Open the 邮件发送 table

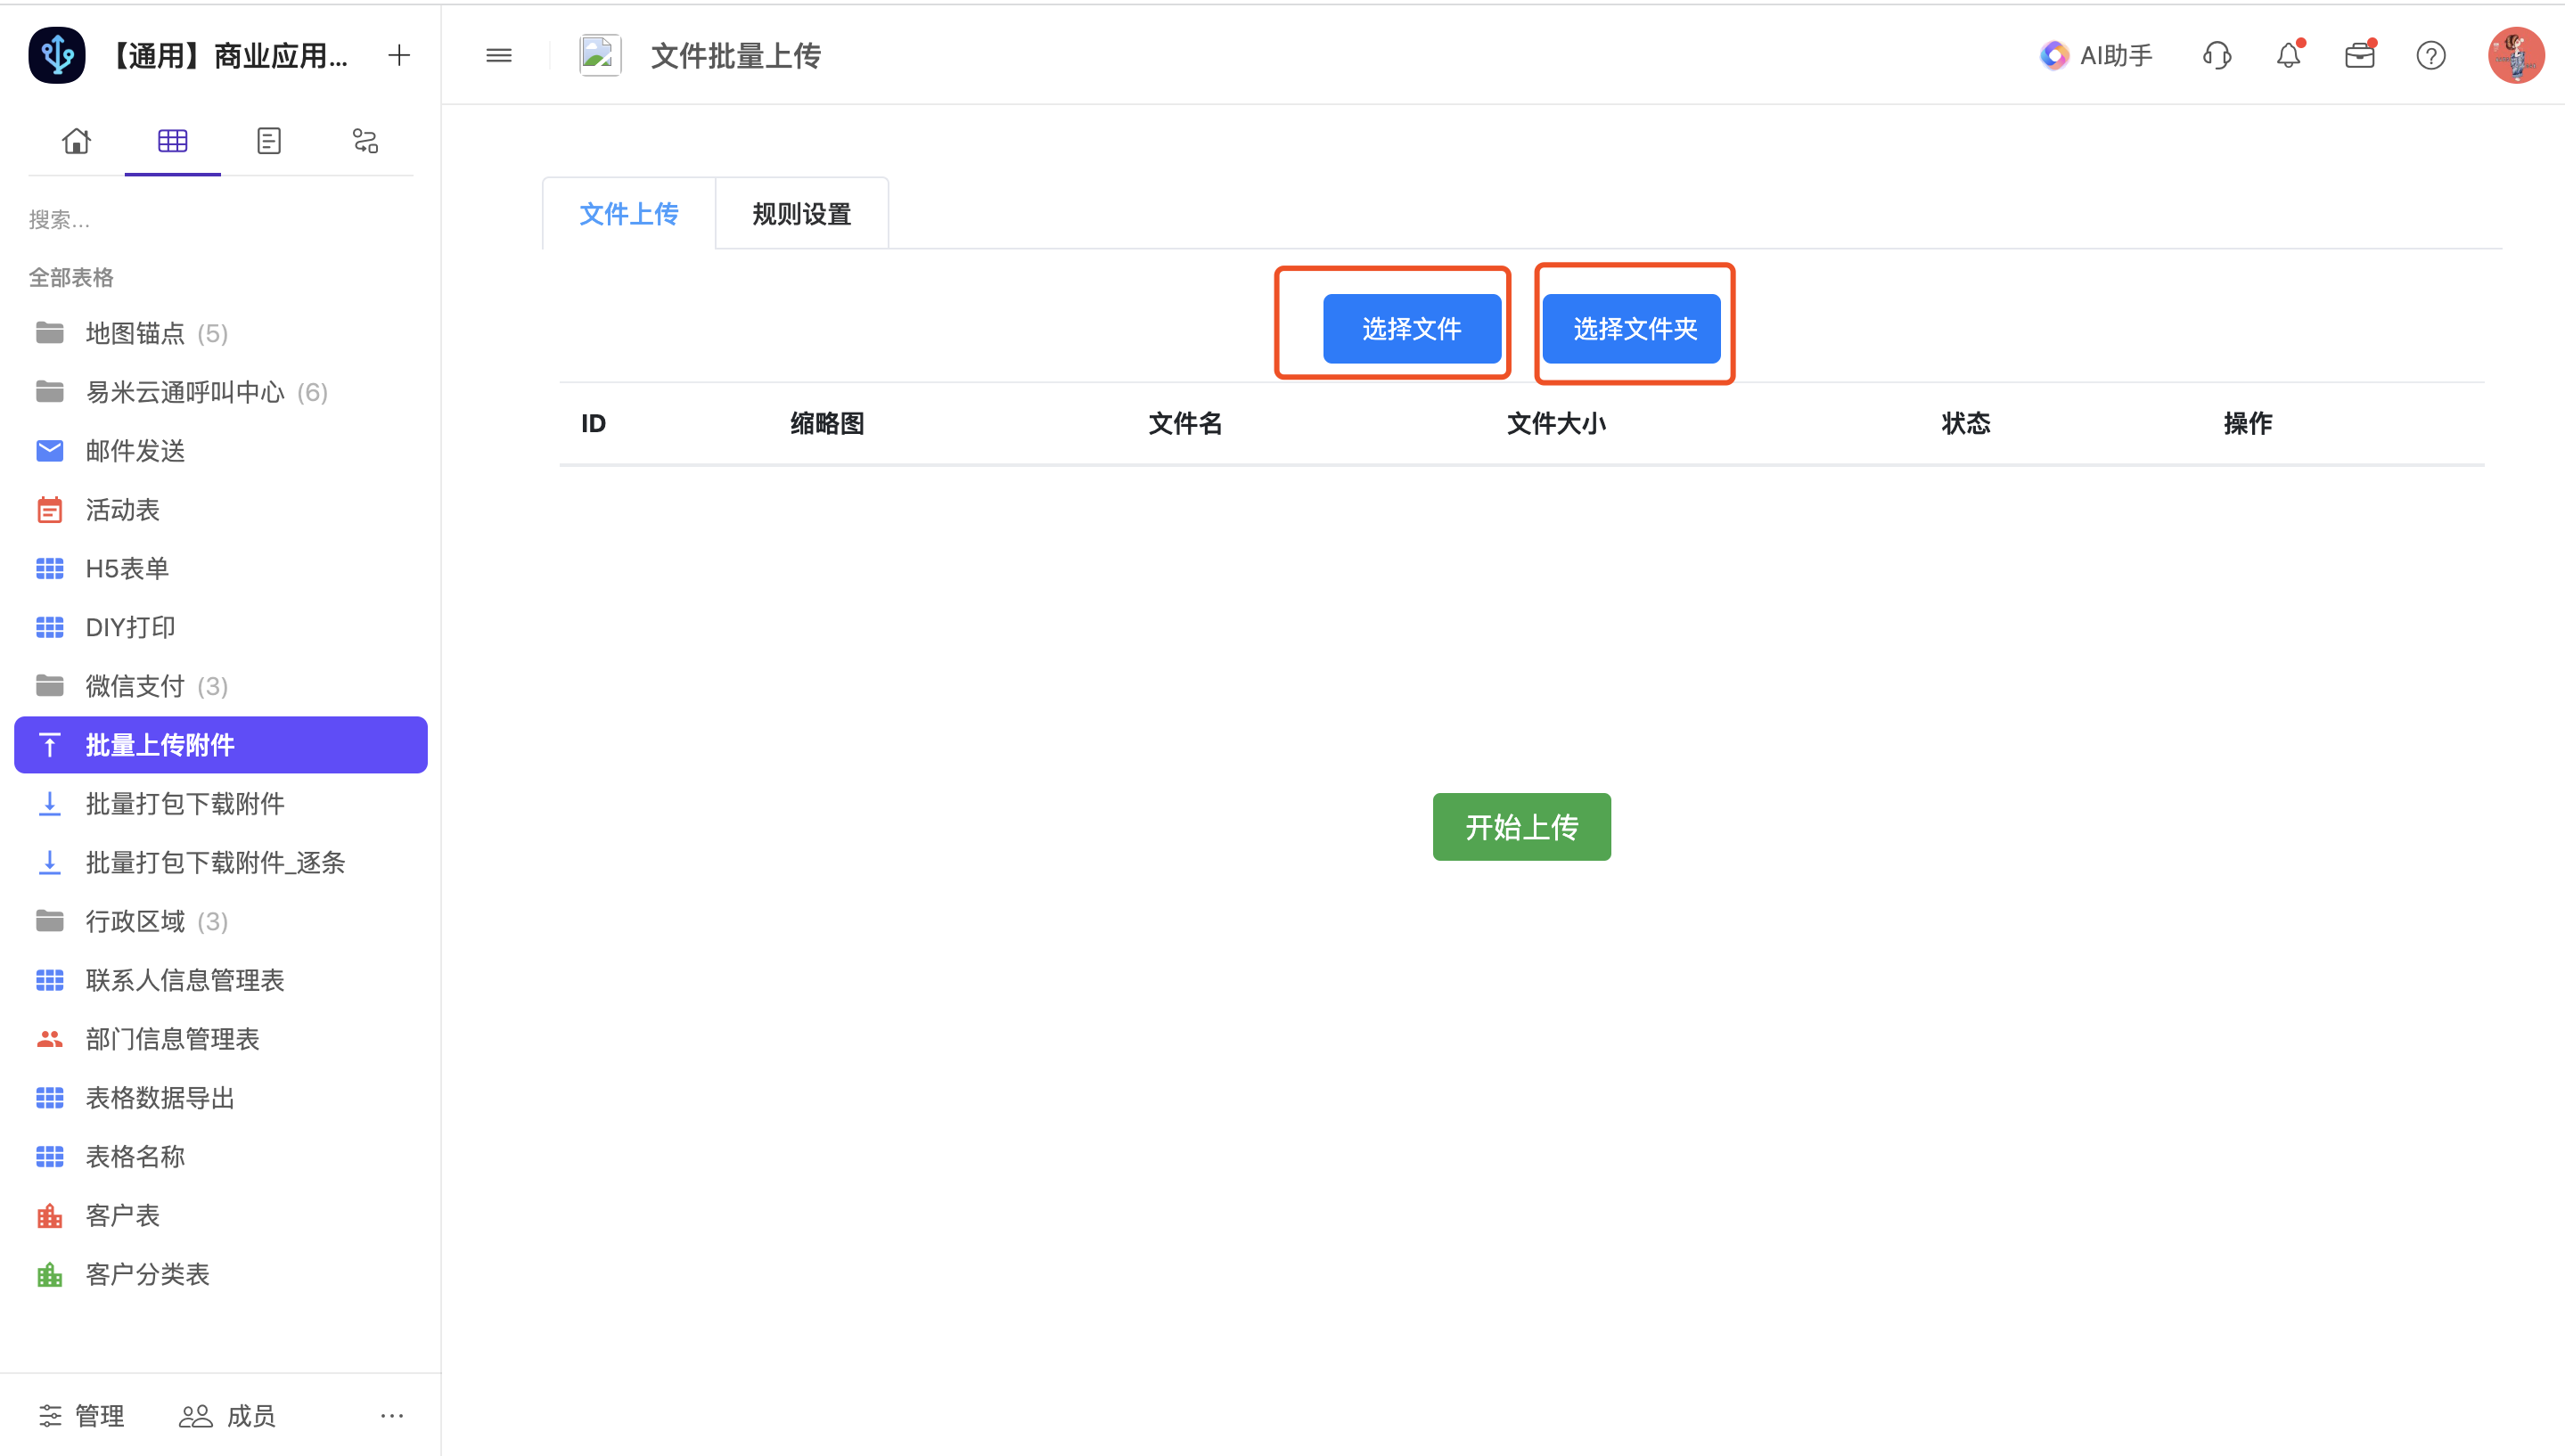pos(221,451)
